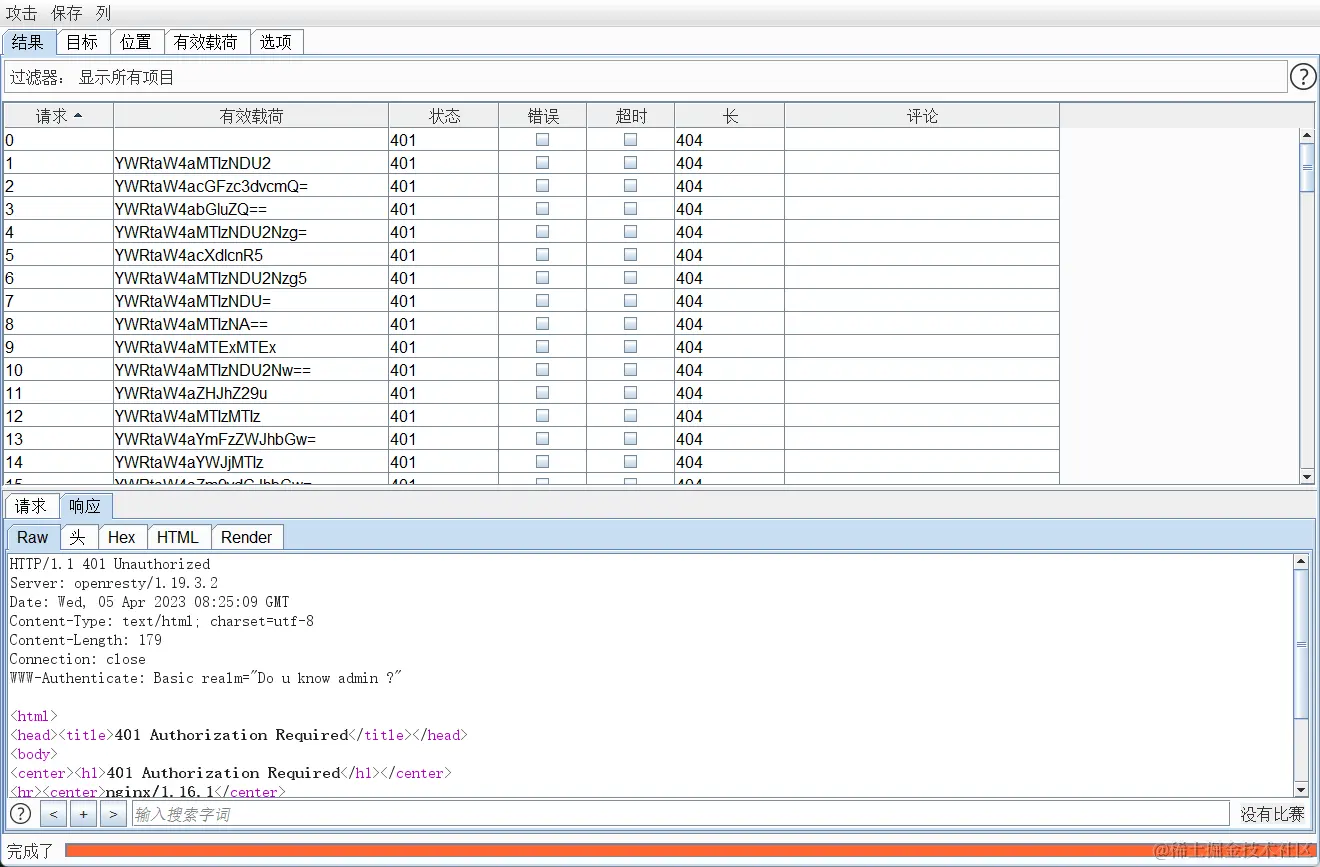Select the Hex view tab

pos(122,537)
